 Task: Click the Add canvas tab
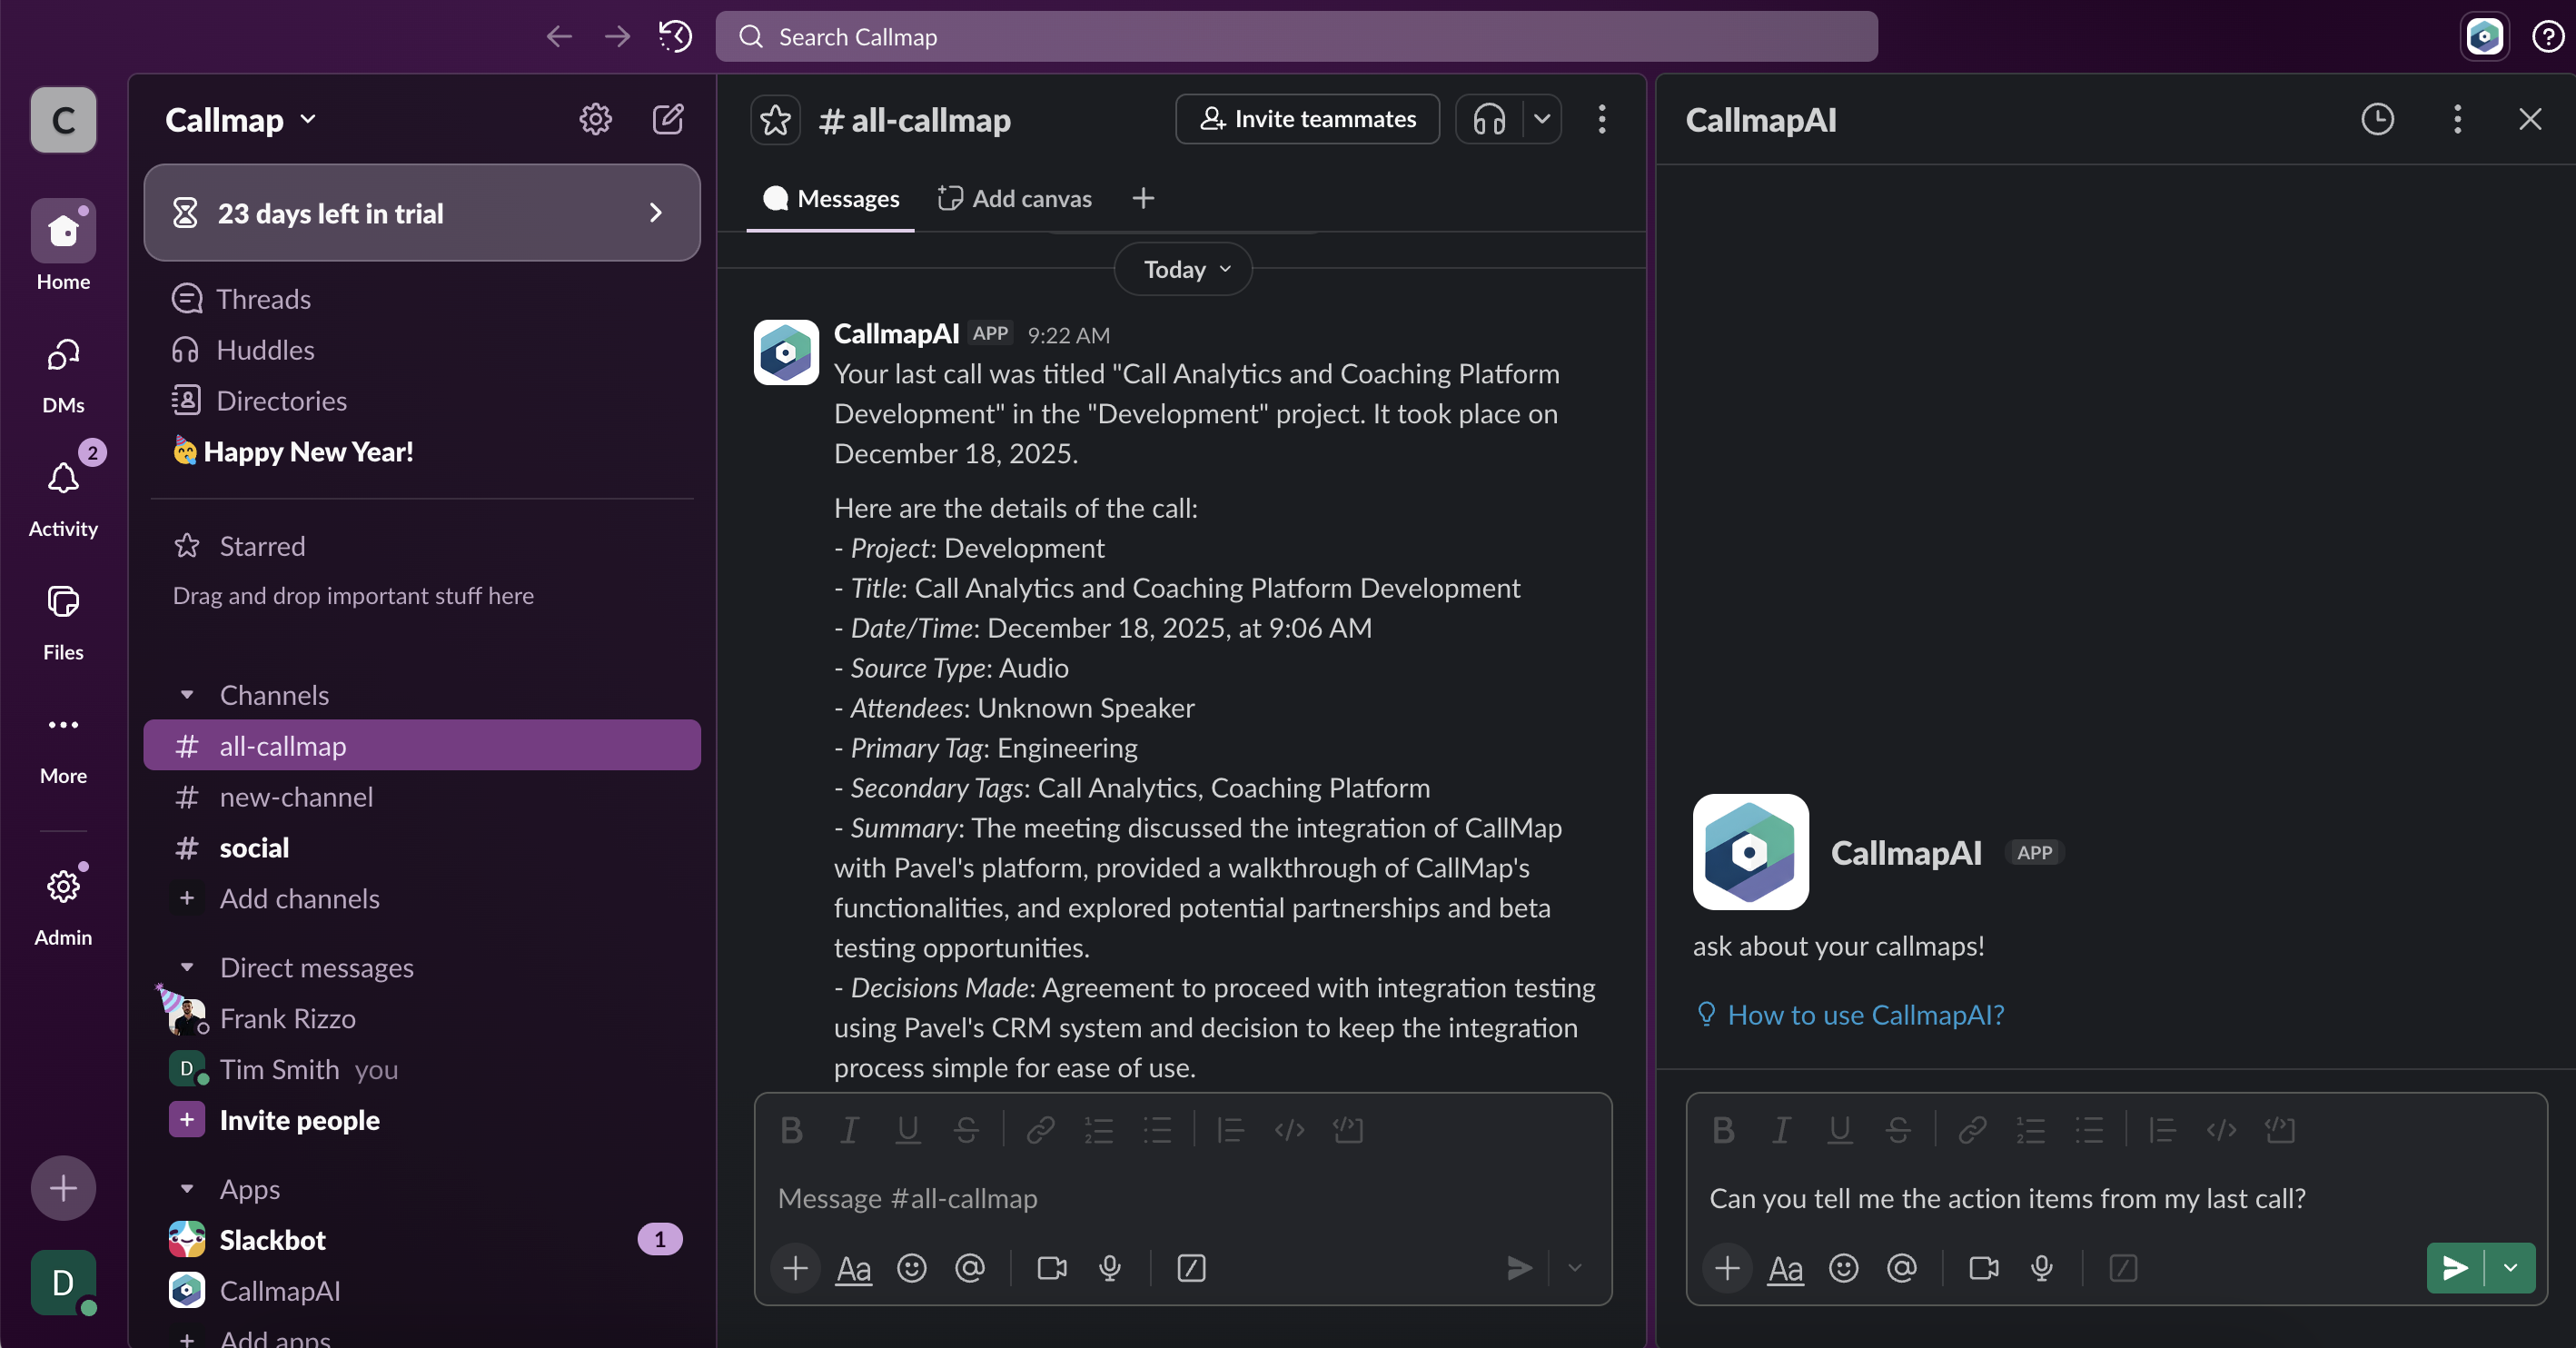click(1015, 198)
